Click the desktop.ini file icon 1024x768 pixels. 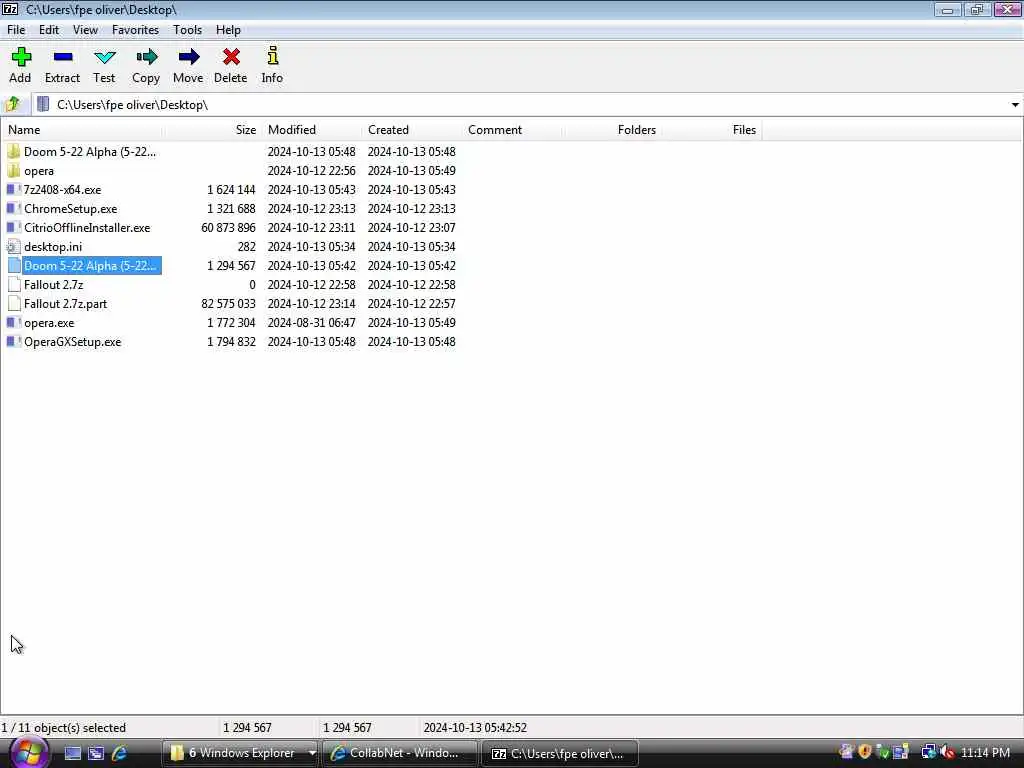14,246
